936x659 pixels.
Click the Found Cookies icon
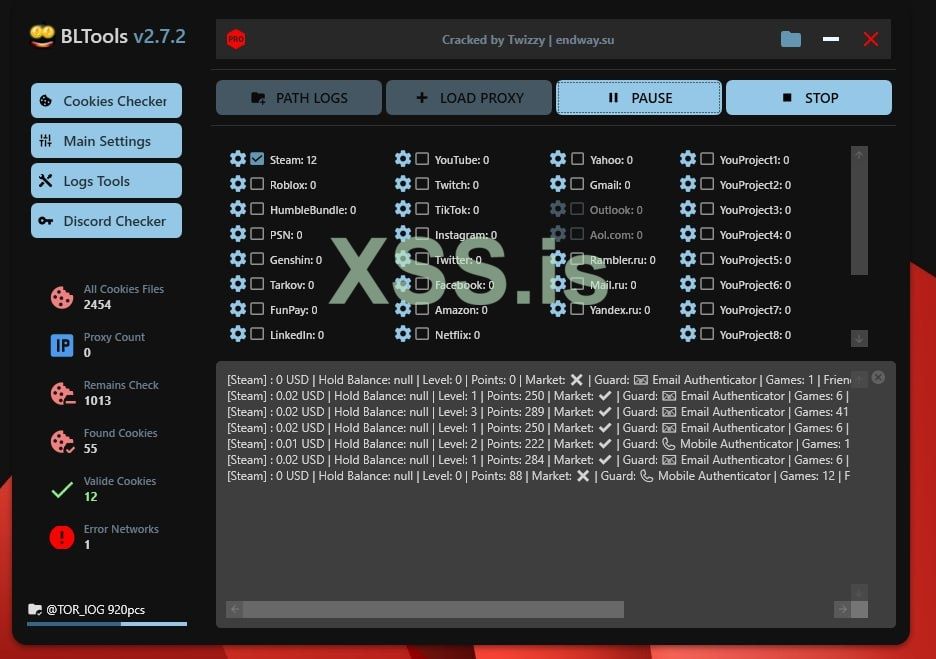coord(62,442)
